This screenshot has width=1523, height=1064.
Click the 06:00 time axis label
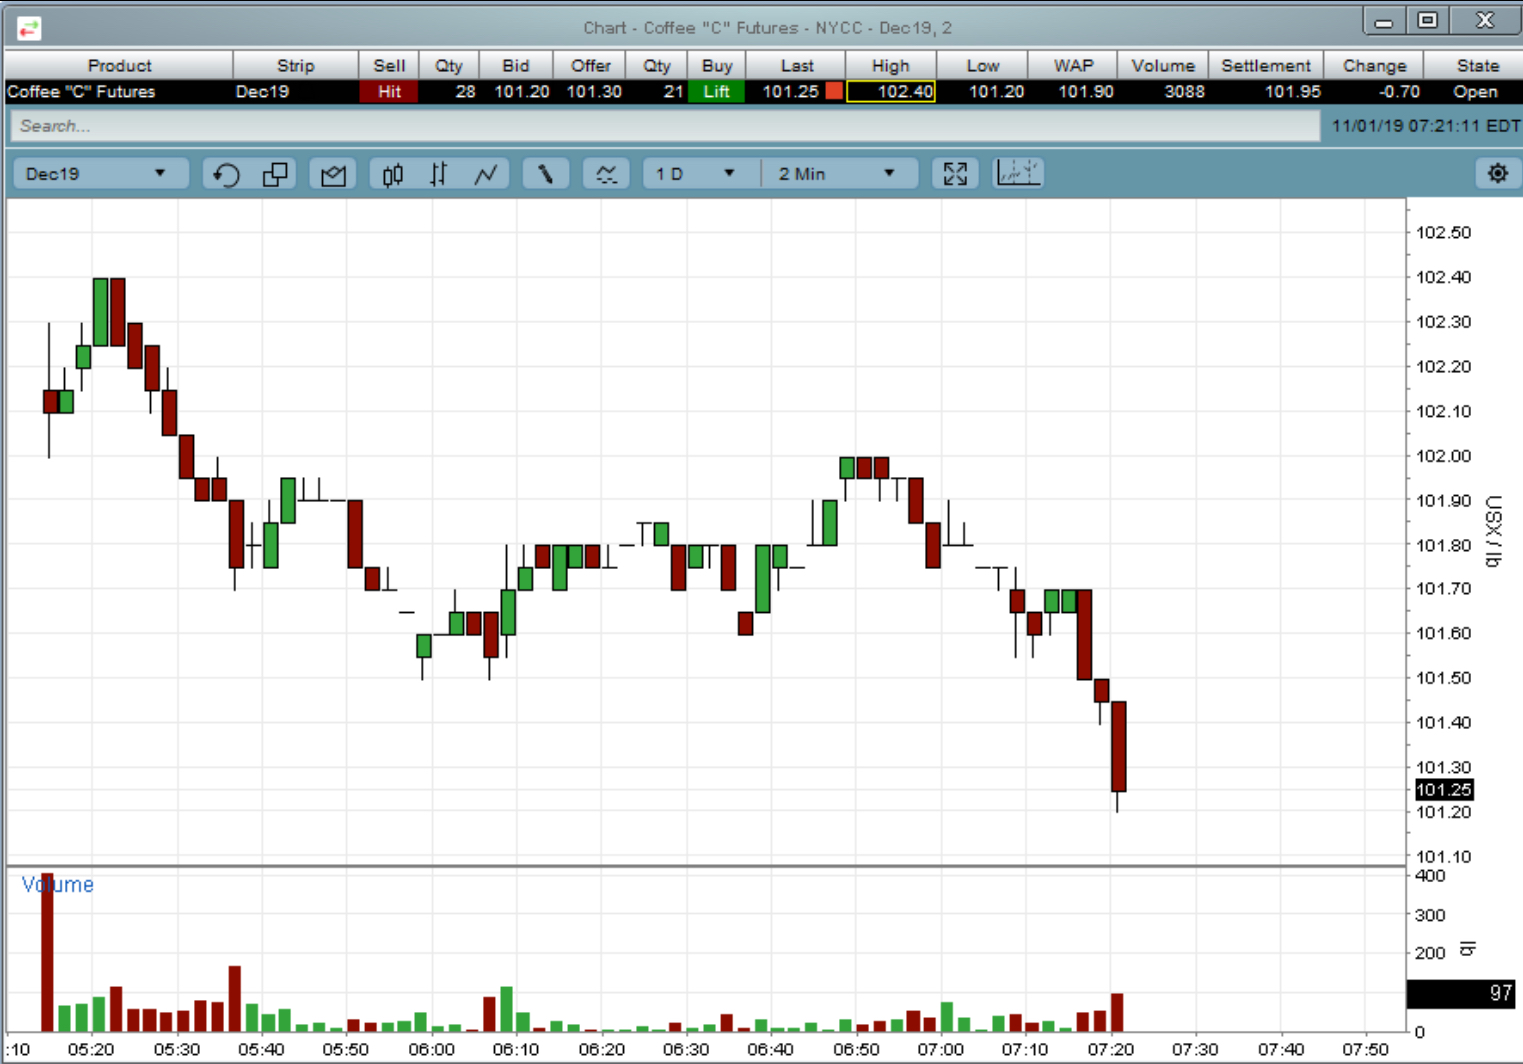click(x=431, y=1049)
